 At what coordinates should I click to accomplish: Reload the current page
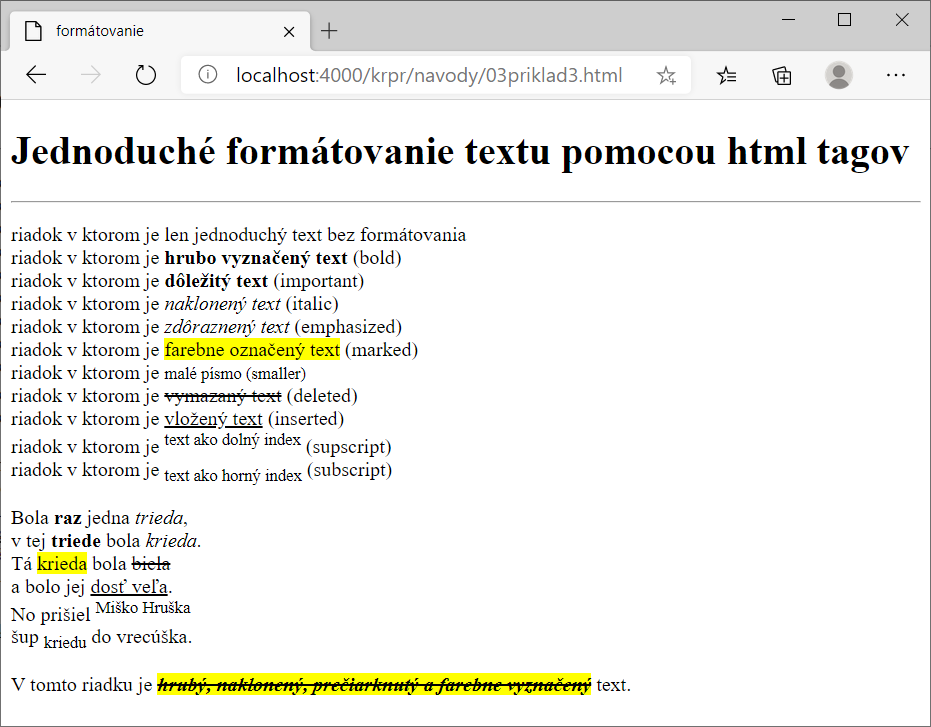coord(145,75)
